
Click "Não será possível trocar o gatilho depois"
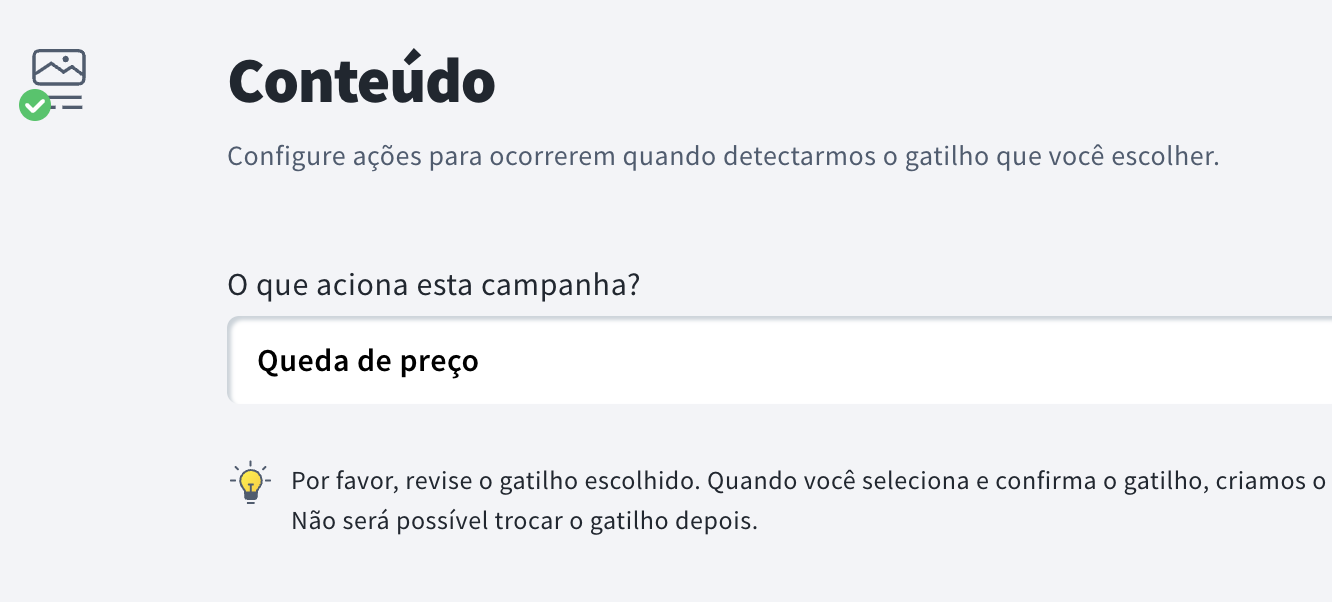tap(524, 522)
